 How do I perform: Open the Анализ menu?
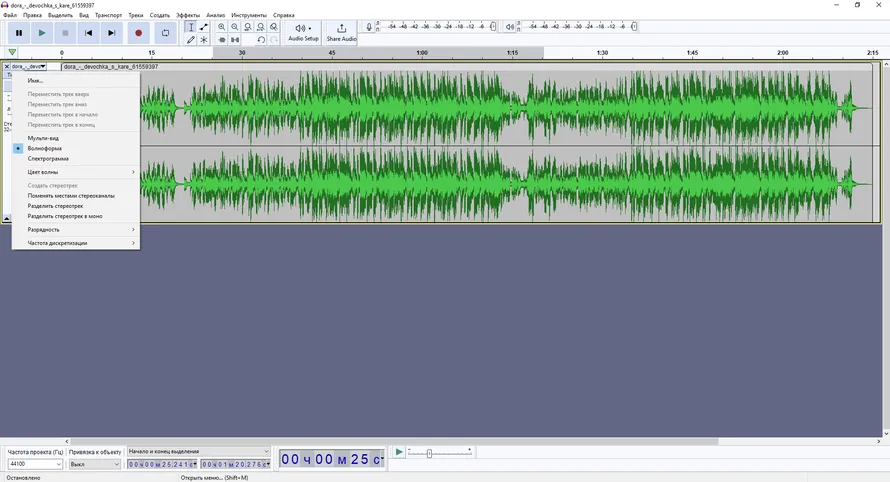[x=216, y=15]
